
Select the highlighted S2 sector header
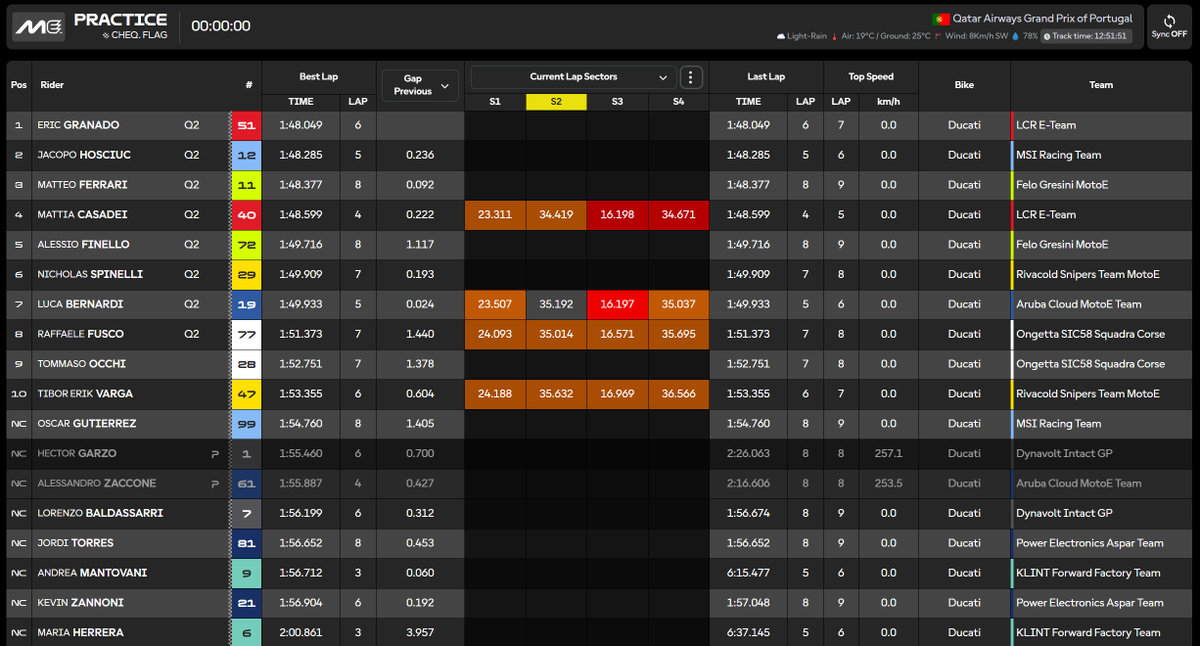(x=556, y=102)
